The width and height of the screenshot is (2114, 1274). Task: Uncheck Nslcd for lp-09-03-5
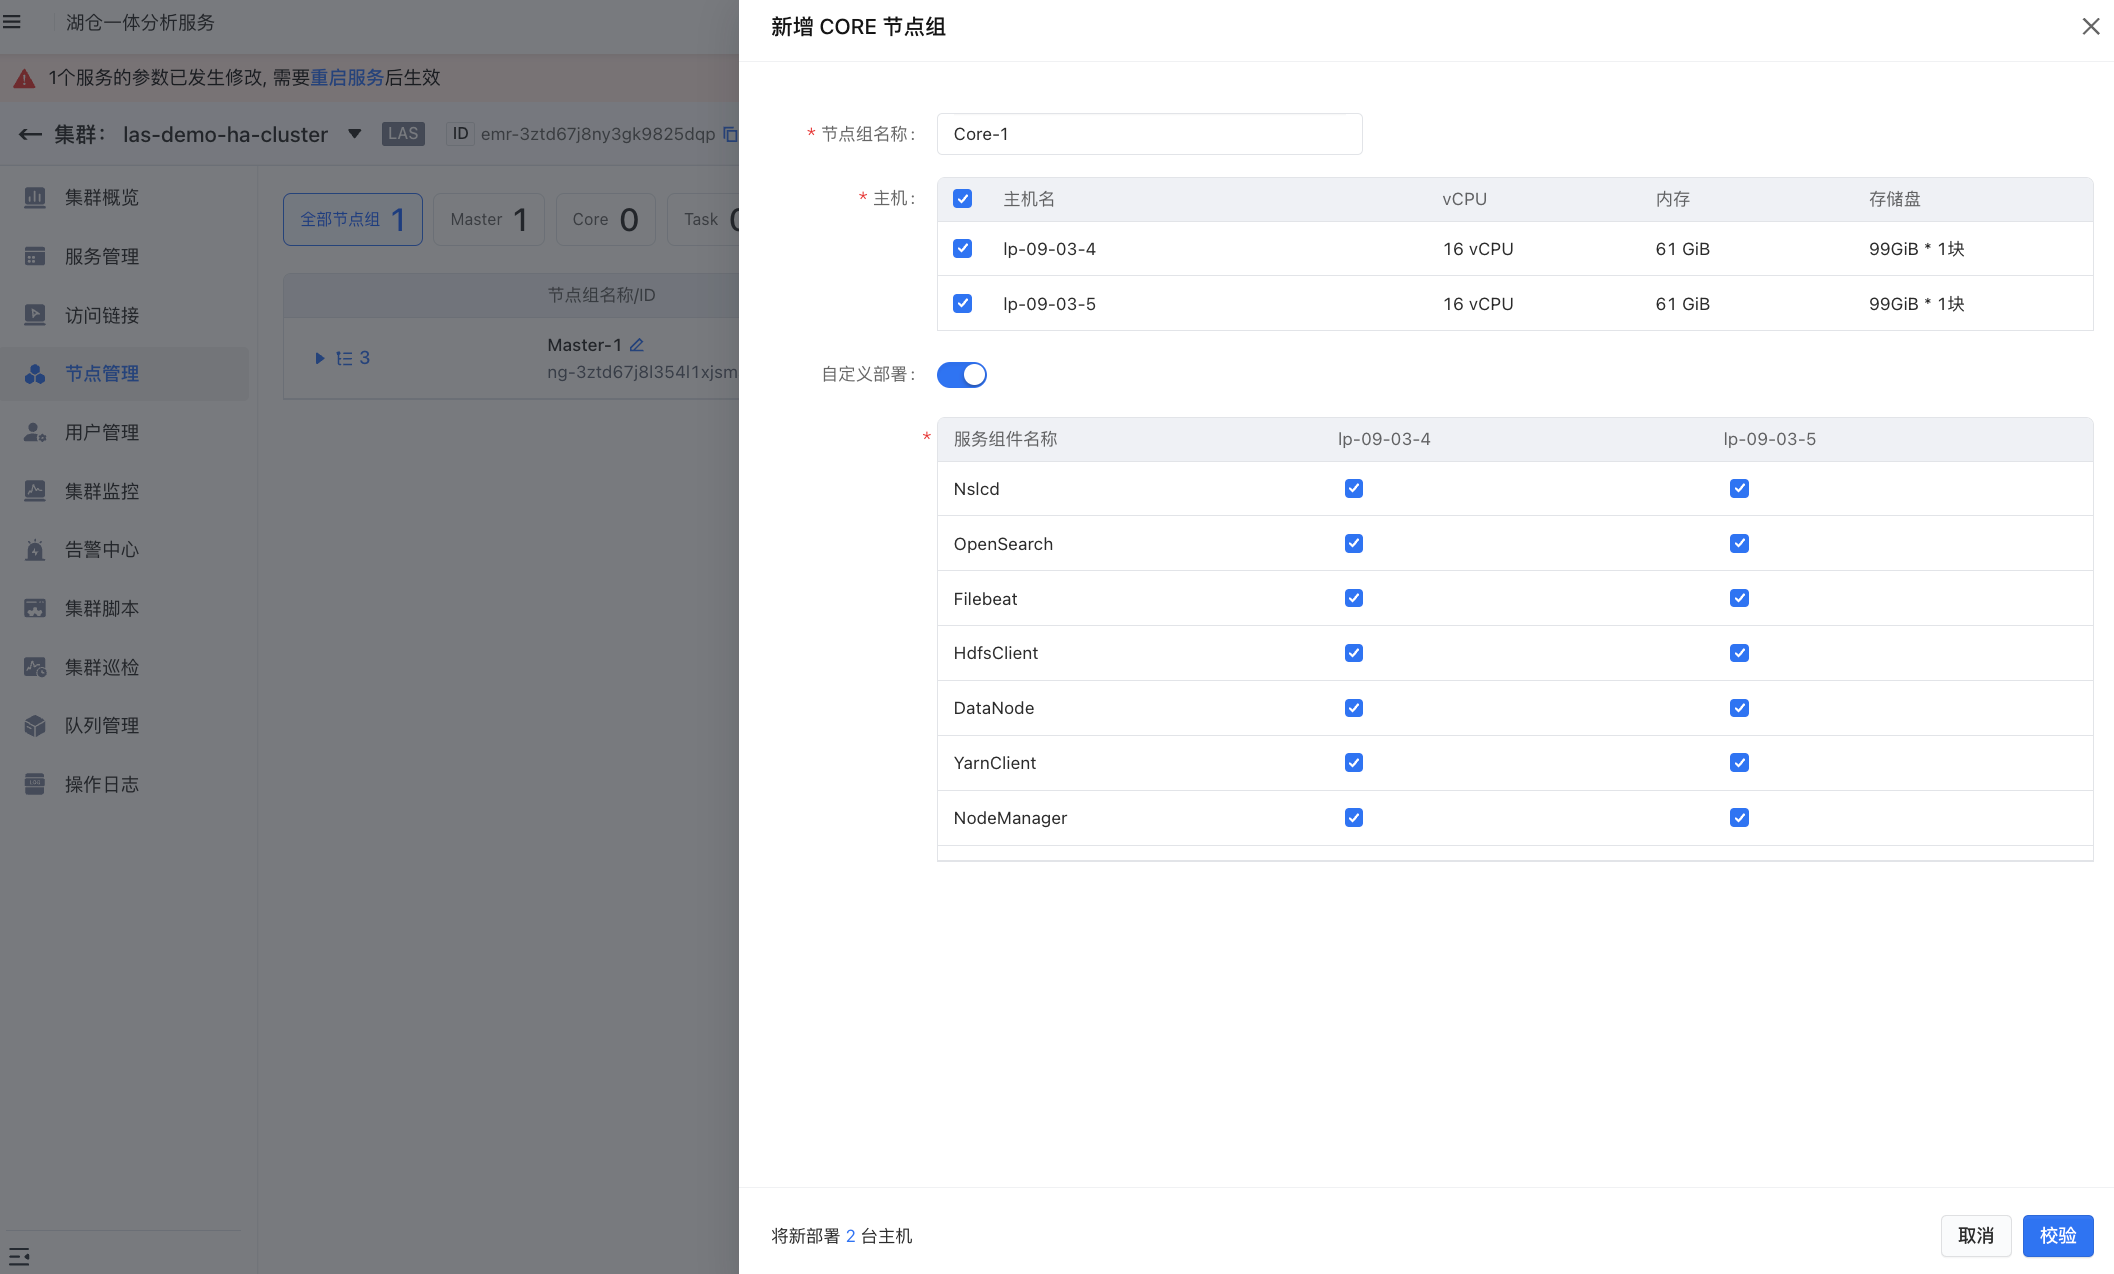click(x=1739, y=488)
